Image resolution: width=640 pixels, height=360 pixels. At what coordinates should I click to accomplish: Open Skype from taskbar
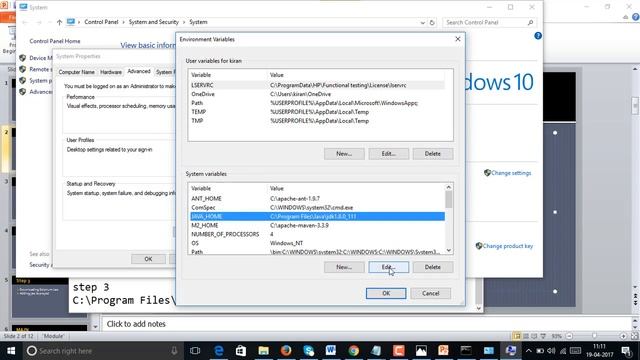tap(309, 351)
